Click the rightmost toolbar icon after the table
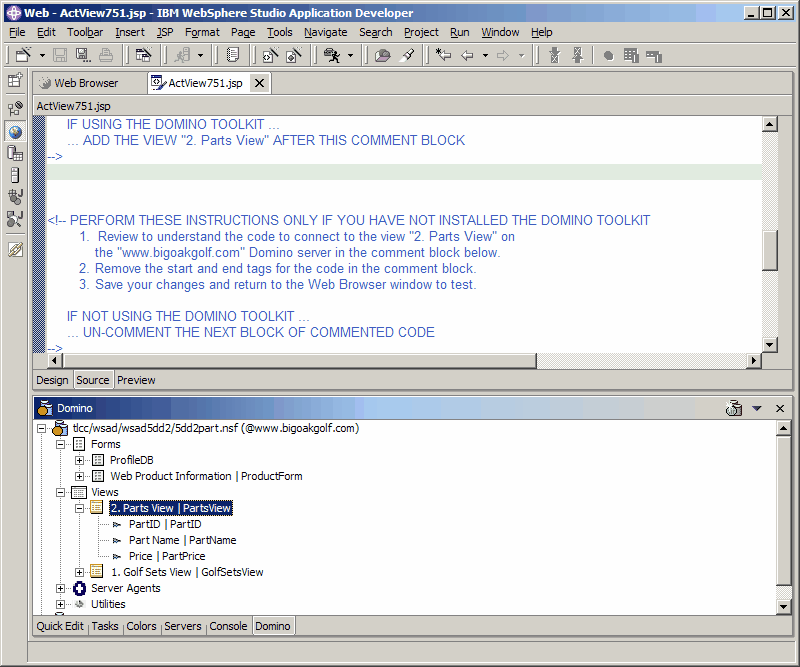Viewport: 800px width, 667px height. [x=654, y=56]
